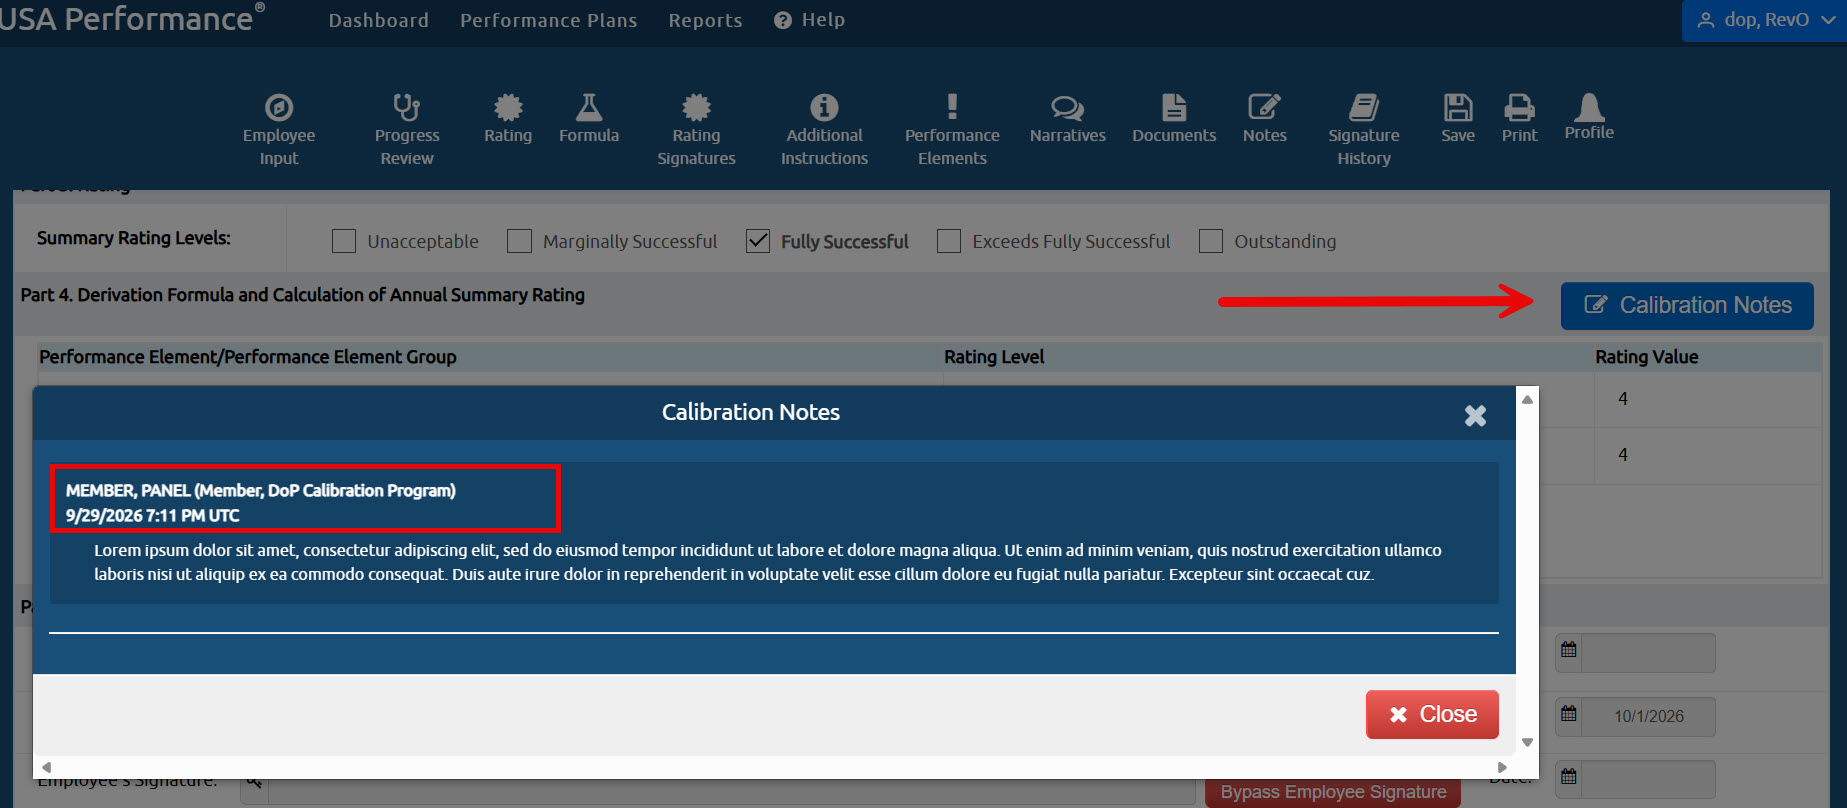Dismiss Calibration Notes with the X icon

pyautogui.click(x=1475, y=415)
